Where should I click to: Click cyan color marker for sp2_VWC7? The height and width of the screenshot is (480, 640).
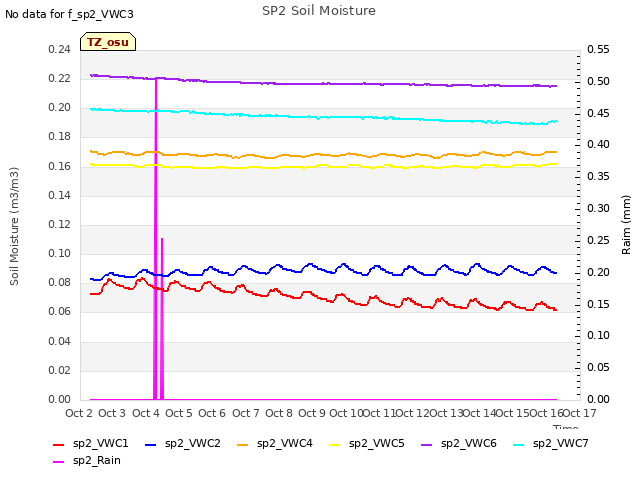click(x=518, y=444)
